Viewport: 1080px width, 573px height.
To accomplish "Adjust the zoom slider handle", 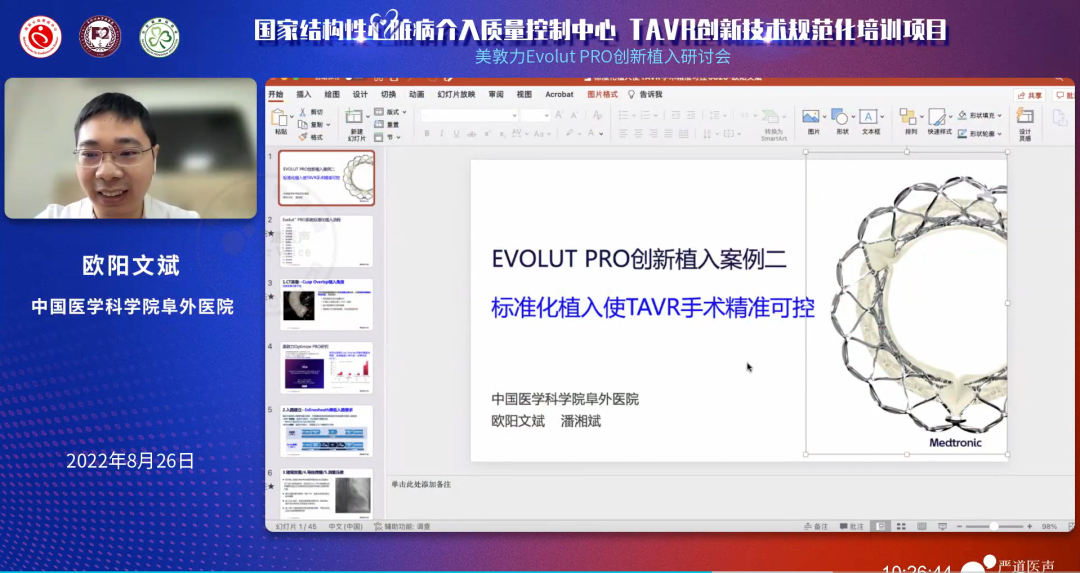I will coord(993,526).
